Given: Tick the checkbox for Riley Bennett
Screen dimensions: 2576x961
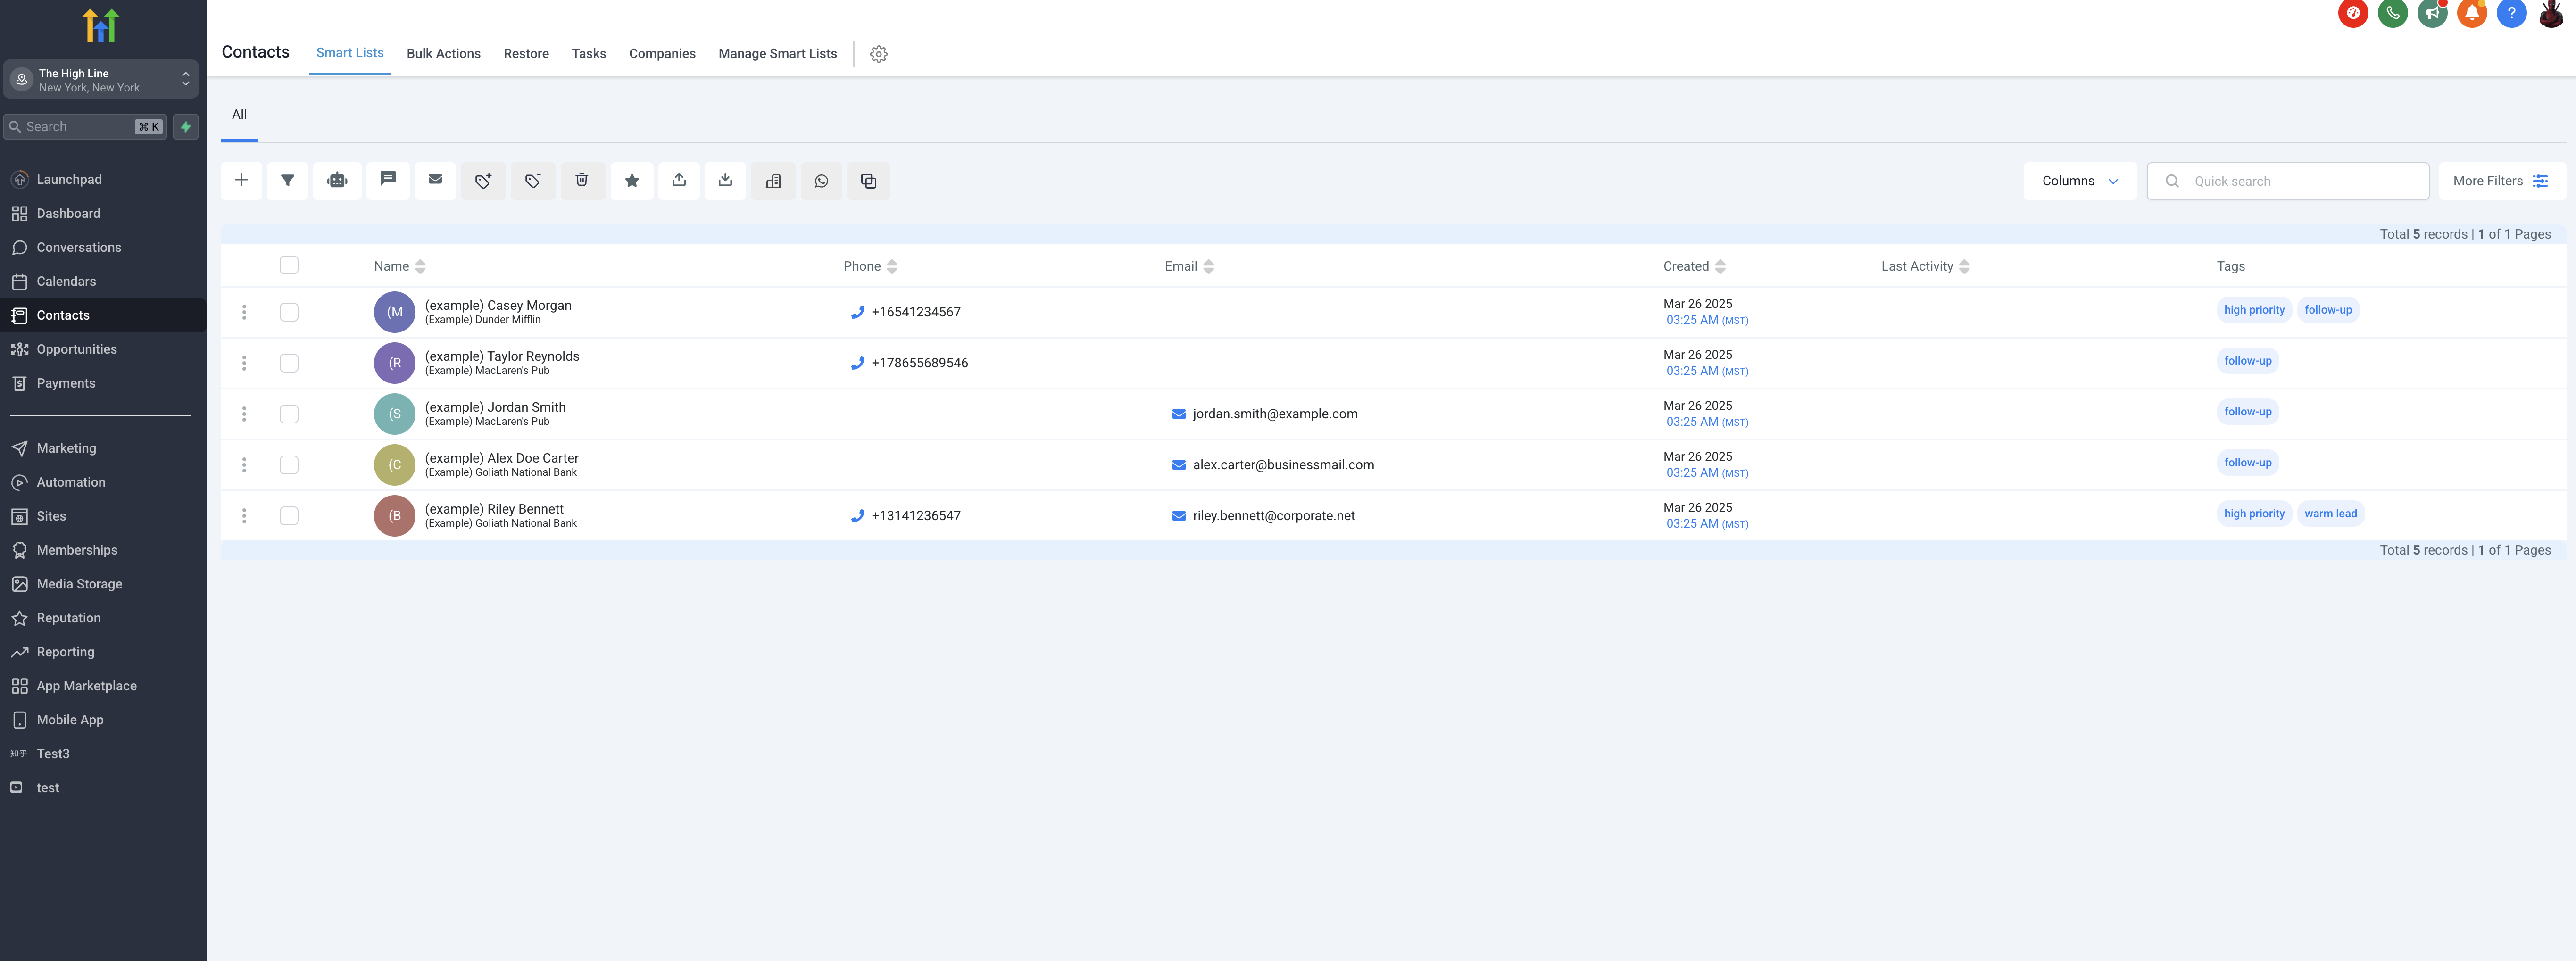Looking at the screenshot, I should 289,516.
